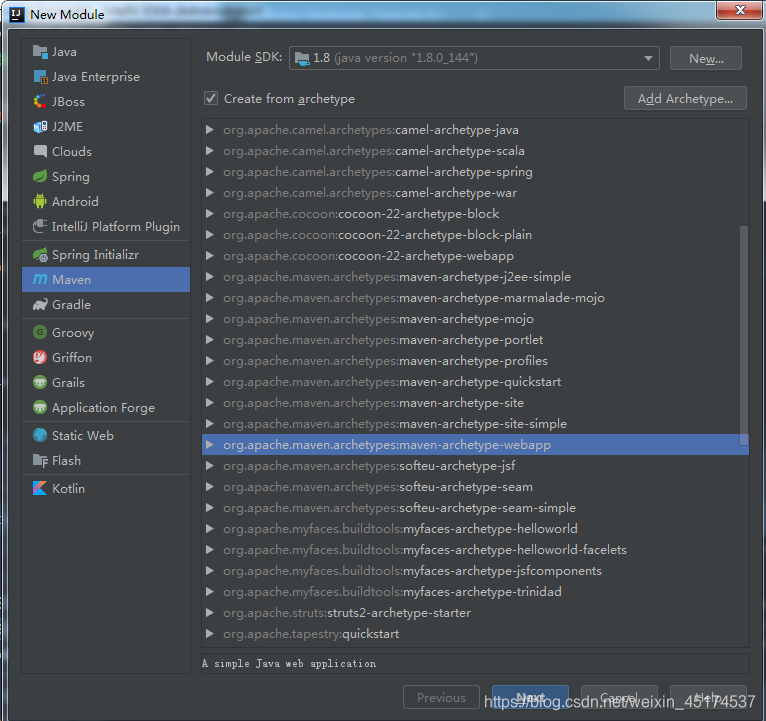This screenshot has width=766, height=721.
Task: Click the Java folder icon in sidebar
Action: click(x=40, y=51)
